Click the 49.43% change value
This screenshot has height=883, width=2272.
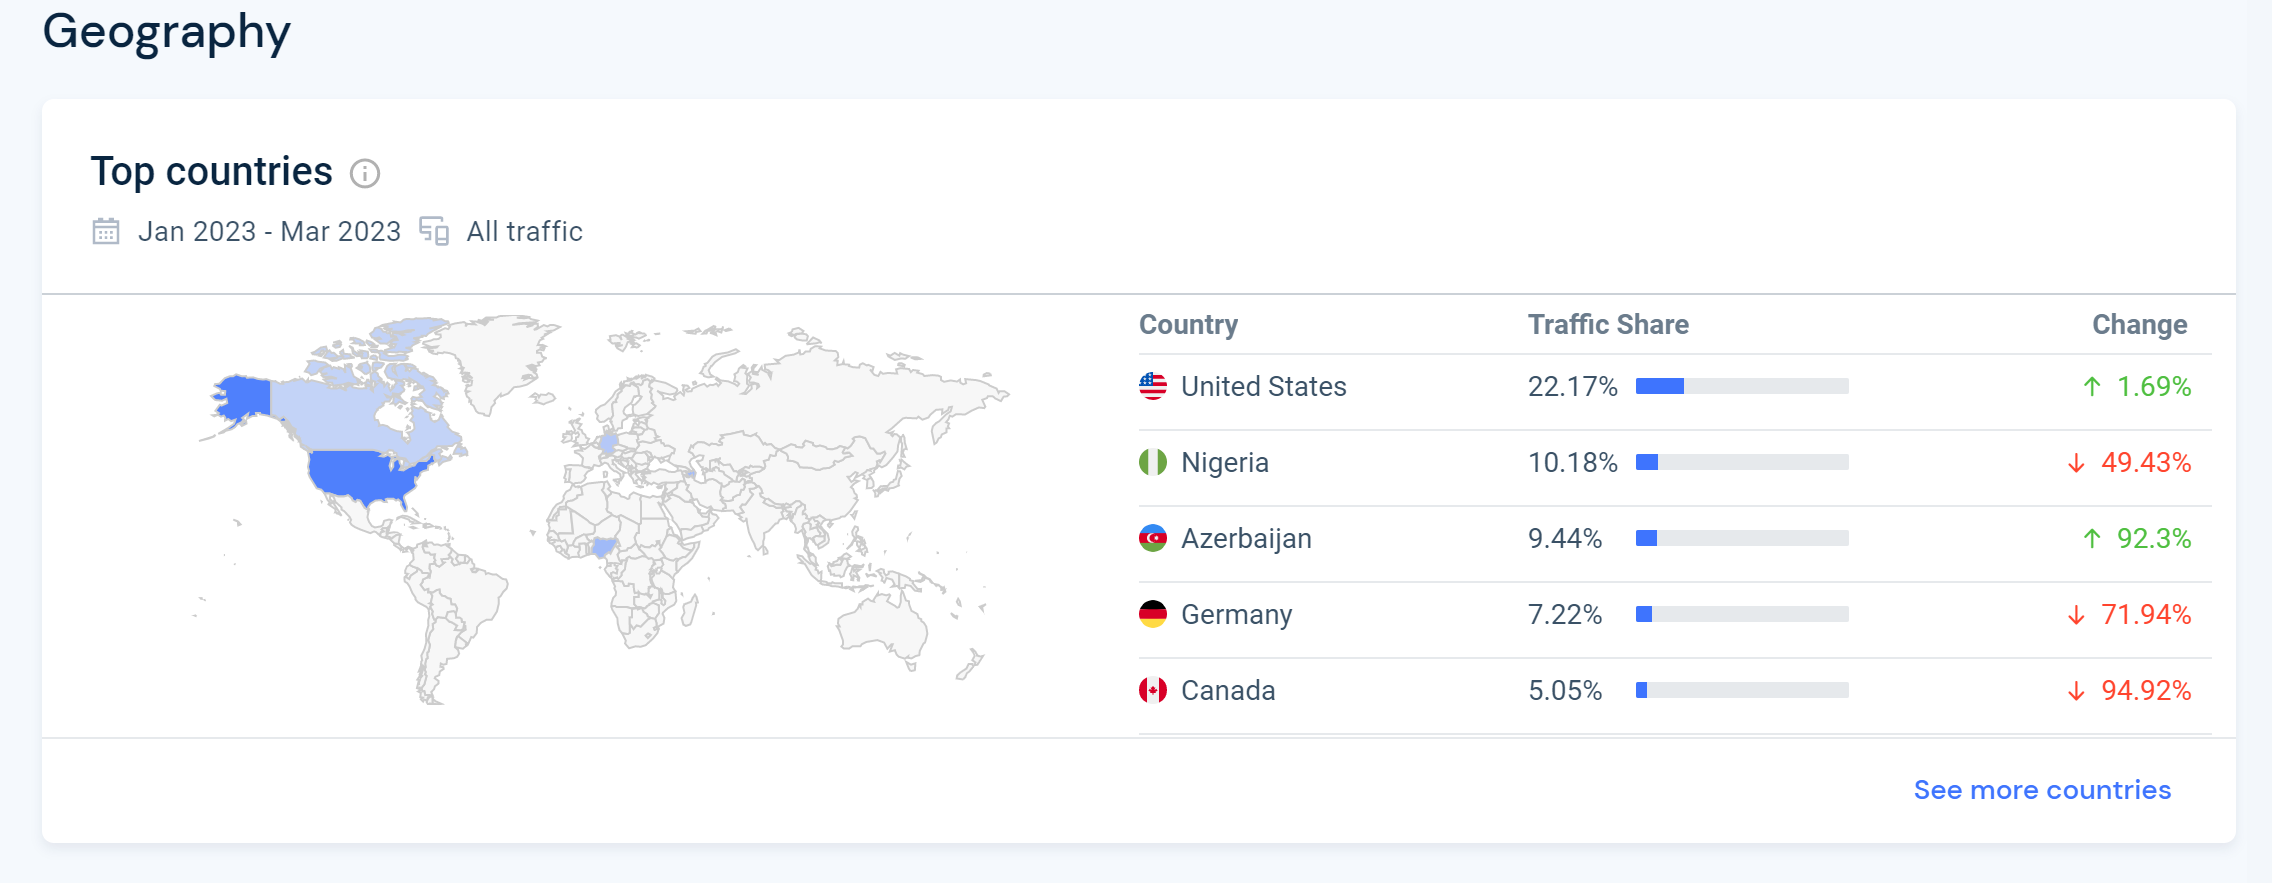coord(2146,462)
